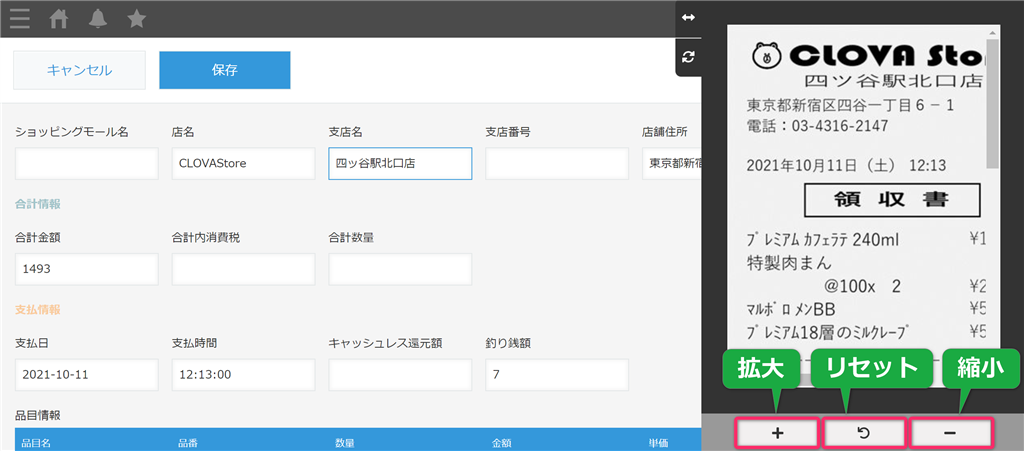
Task: Click the 金額 table column header
Action: [x=502, y=443]
